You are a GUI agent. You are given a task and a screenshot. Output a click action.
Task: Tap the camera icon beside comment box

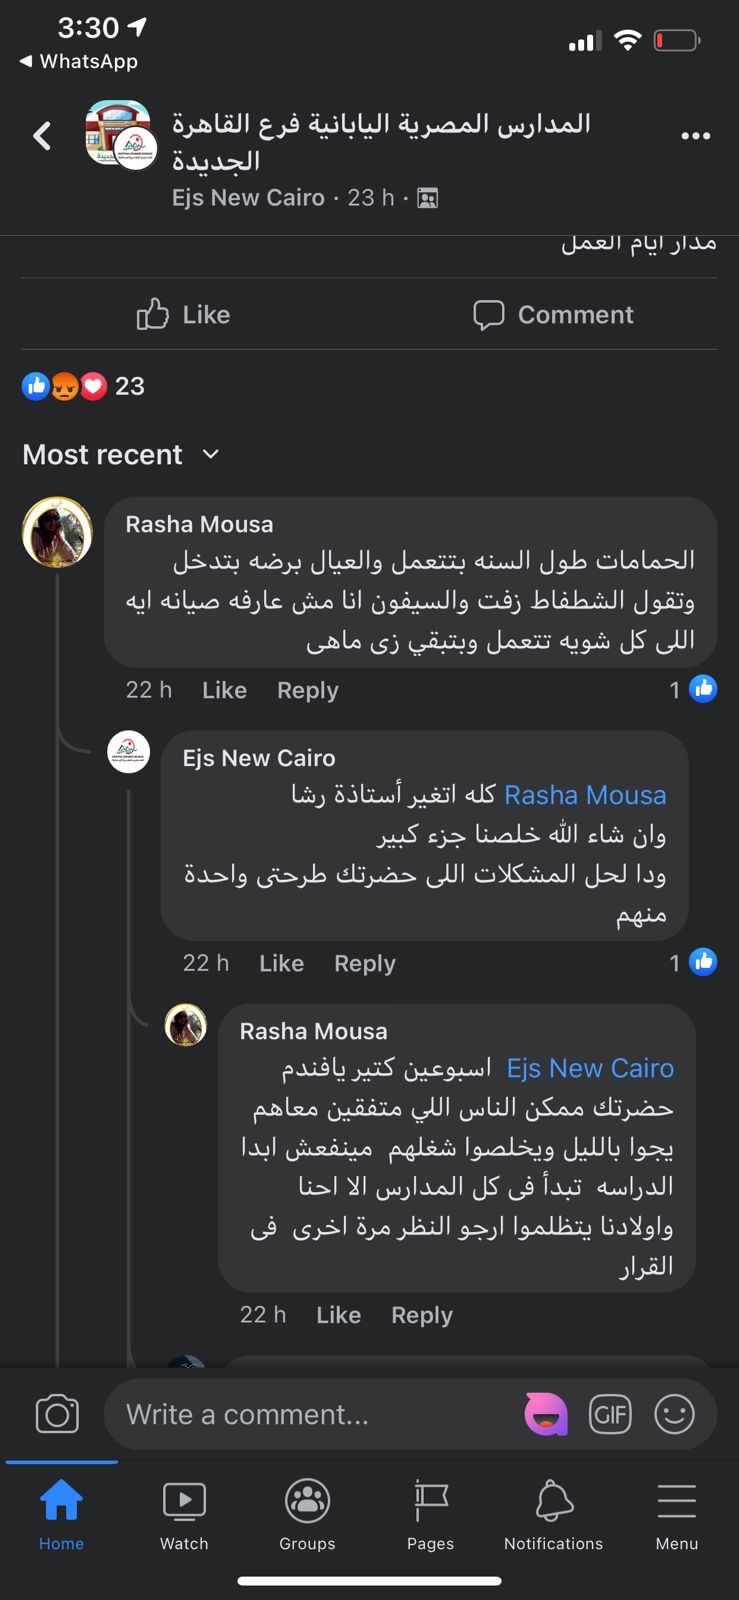pos(57,1414)
